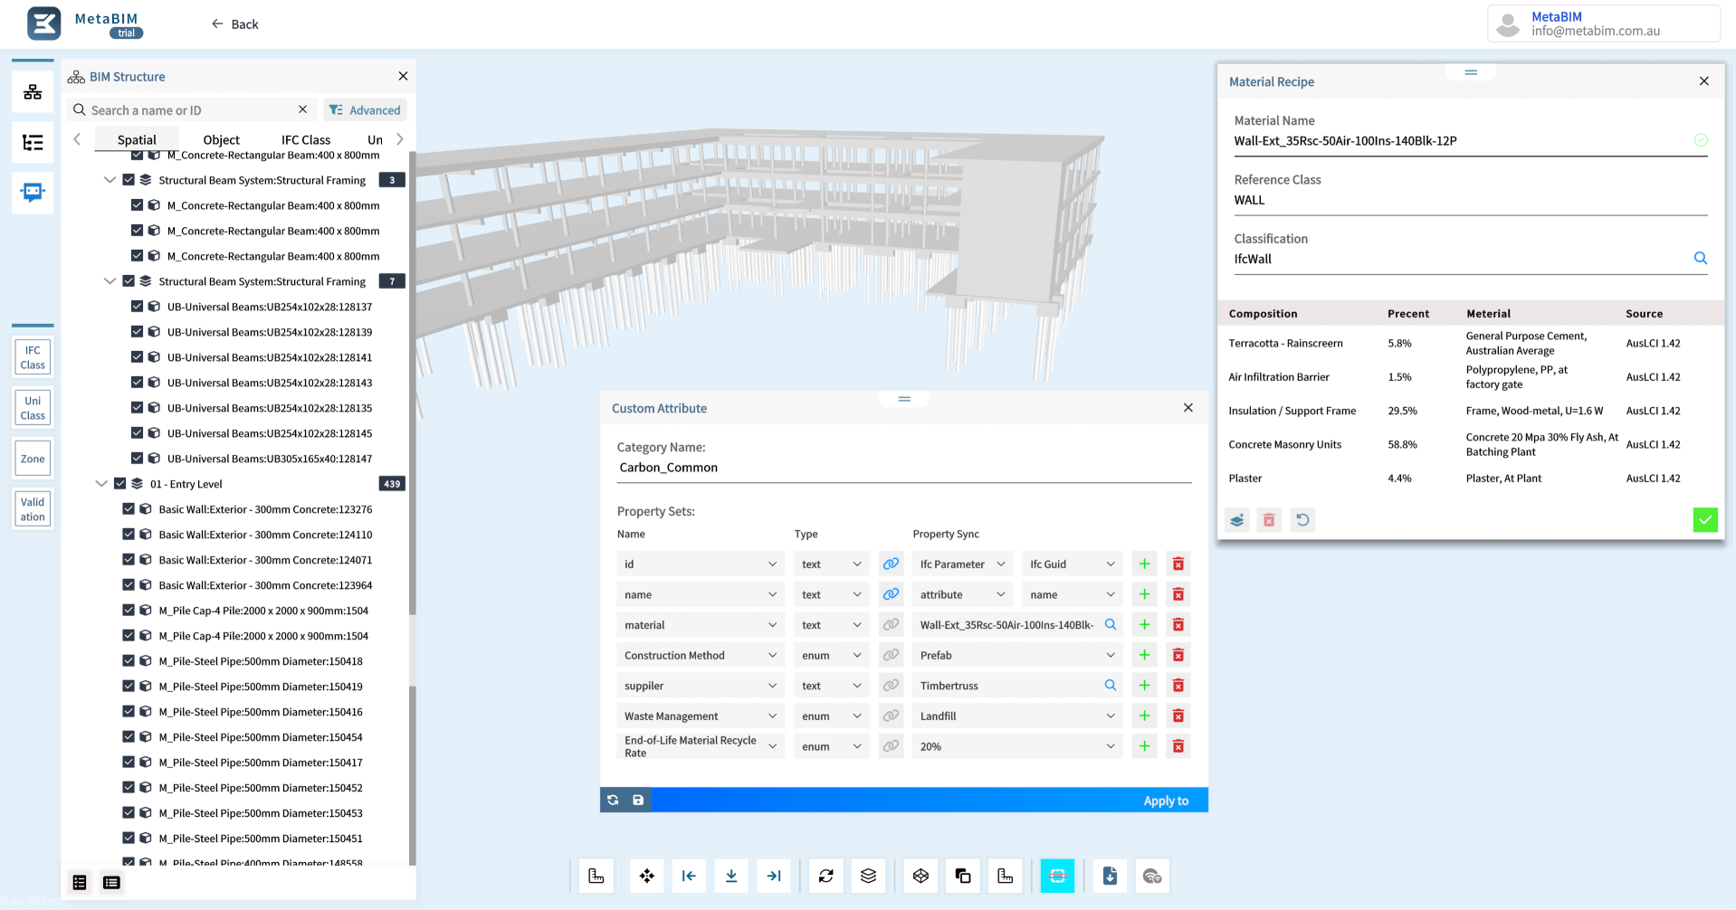Image resolution: width=1736 pixels, height=910 pixels.
Task: Uncheck the 01 - Entry Level checkbox
Action: coord(120,484)
